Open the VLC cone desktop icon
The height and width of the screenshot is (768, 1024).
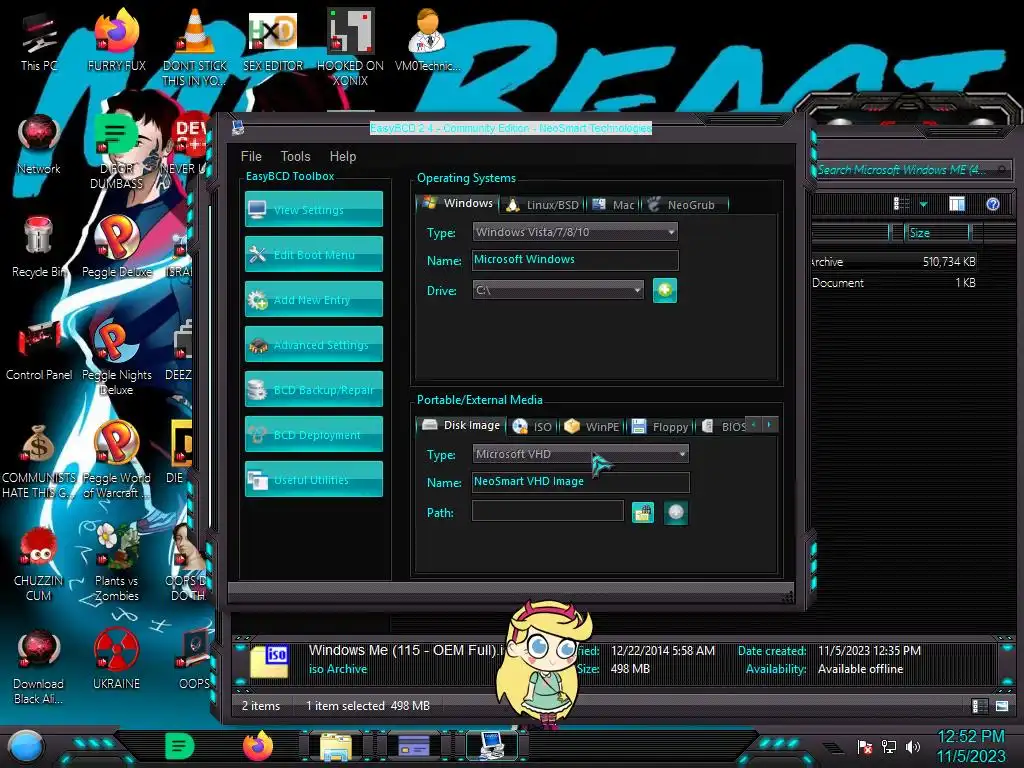point(195,47)
